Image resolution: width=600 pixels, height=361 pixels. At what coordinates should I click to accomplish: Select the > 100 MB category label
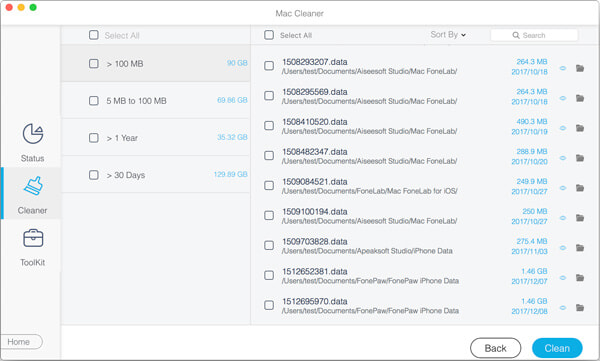click(125, 64)
